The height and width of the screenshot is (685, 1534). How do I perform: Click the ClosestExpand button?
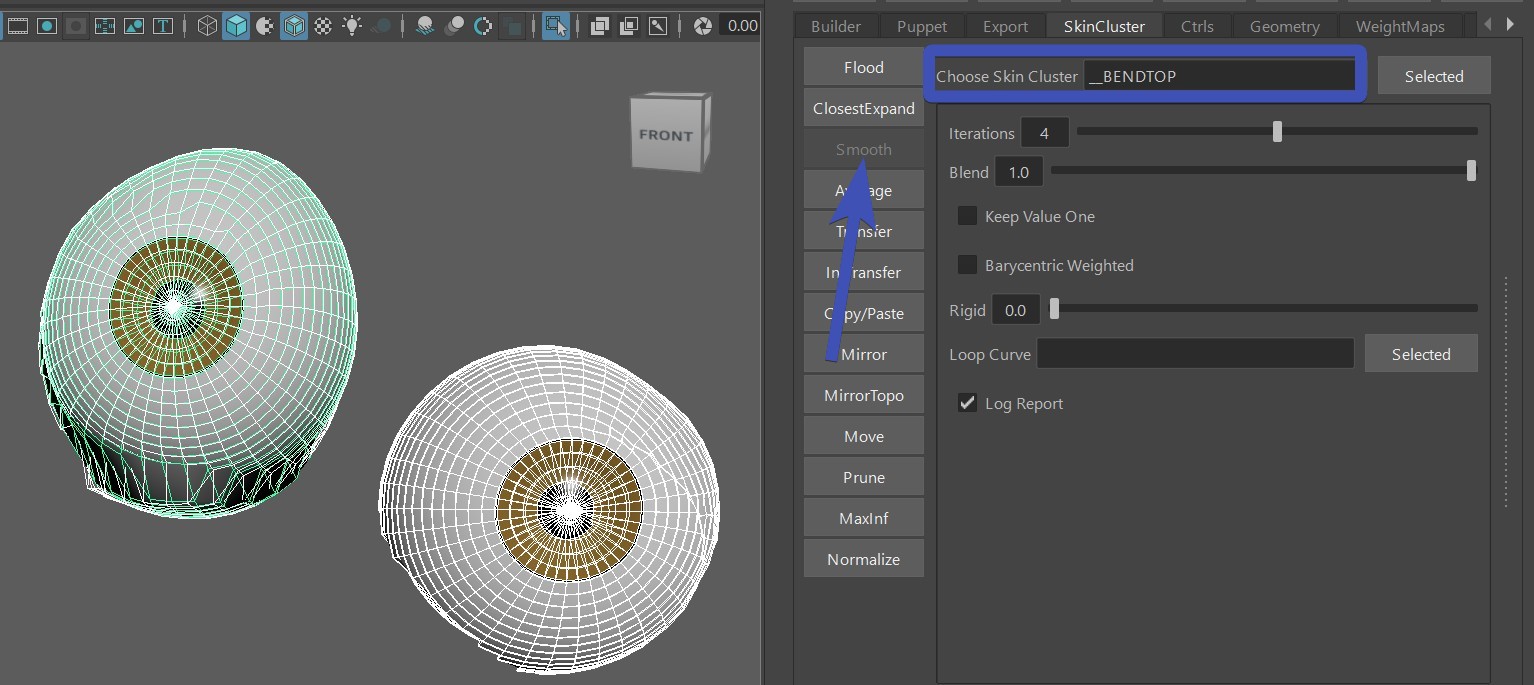[864, 108]
